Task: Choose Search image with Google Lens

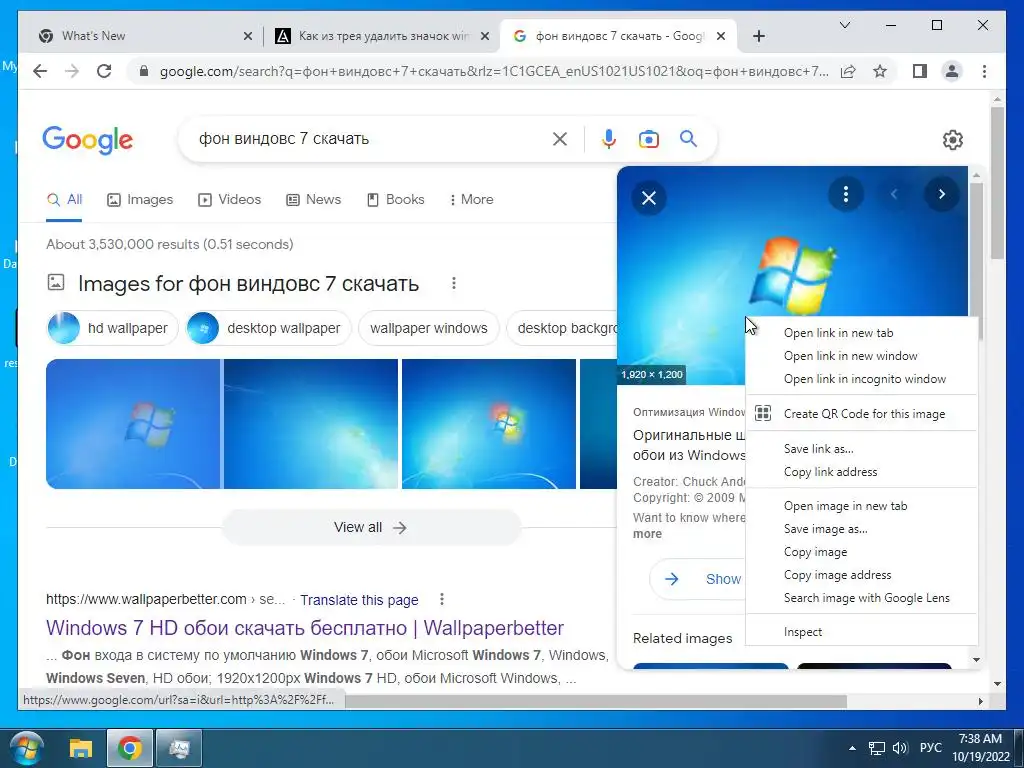Action: (861, 598)
